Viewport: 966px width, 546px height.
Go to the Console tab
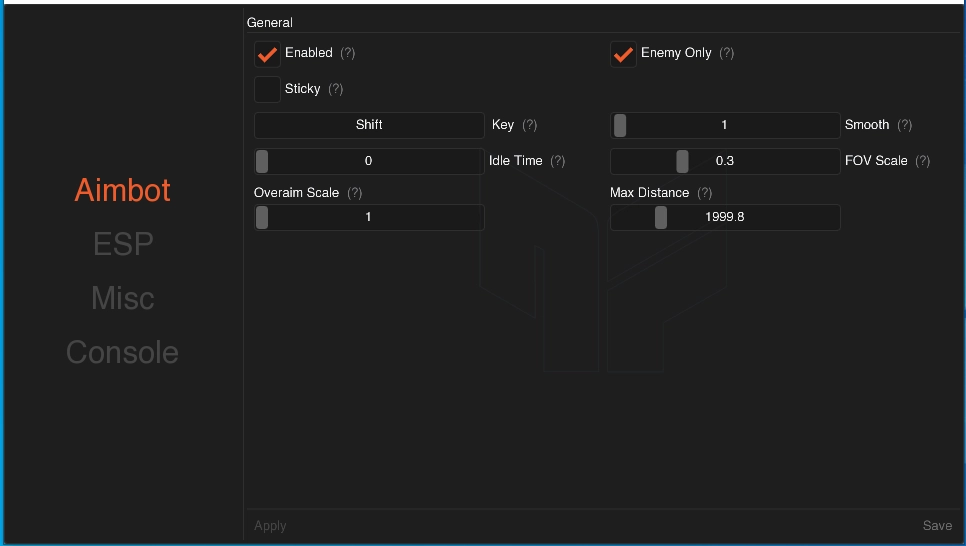point(122,352)
